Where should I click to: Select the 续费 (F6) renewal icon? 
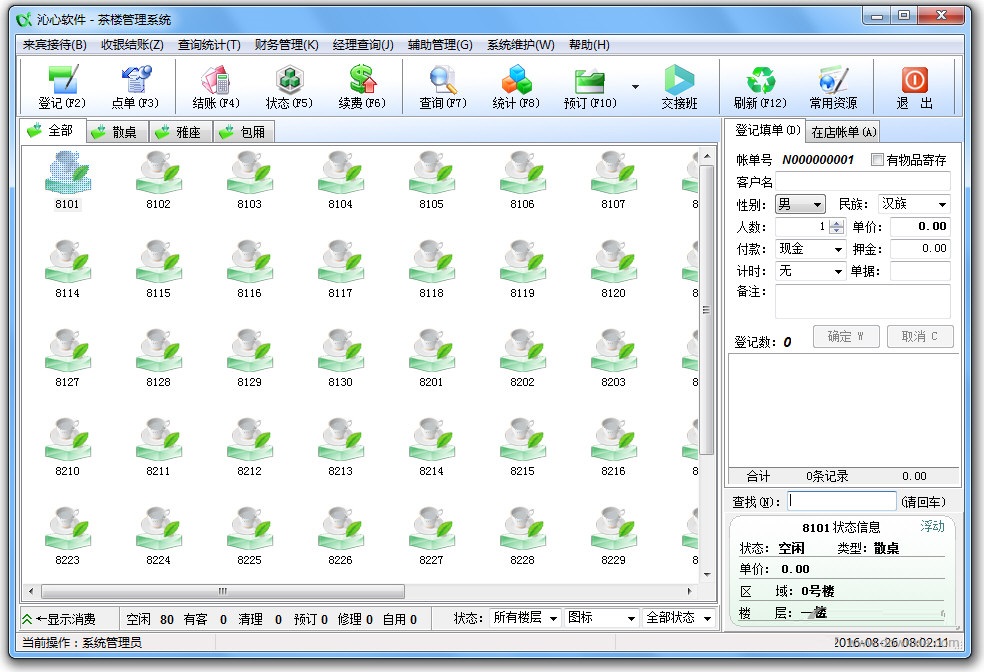[360, 86]
